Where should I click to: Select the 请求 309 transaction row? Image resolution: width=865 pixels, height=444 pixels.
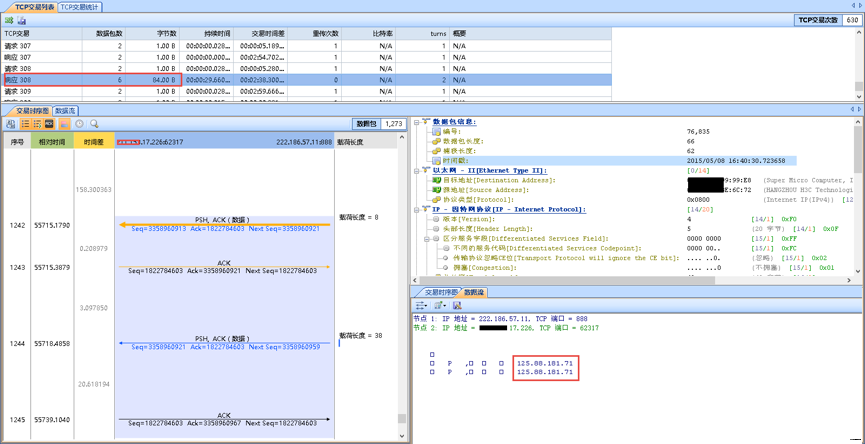pyautogui.click(x=18, y=91)
